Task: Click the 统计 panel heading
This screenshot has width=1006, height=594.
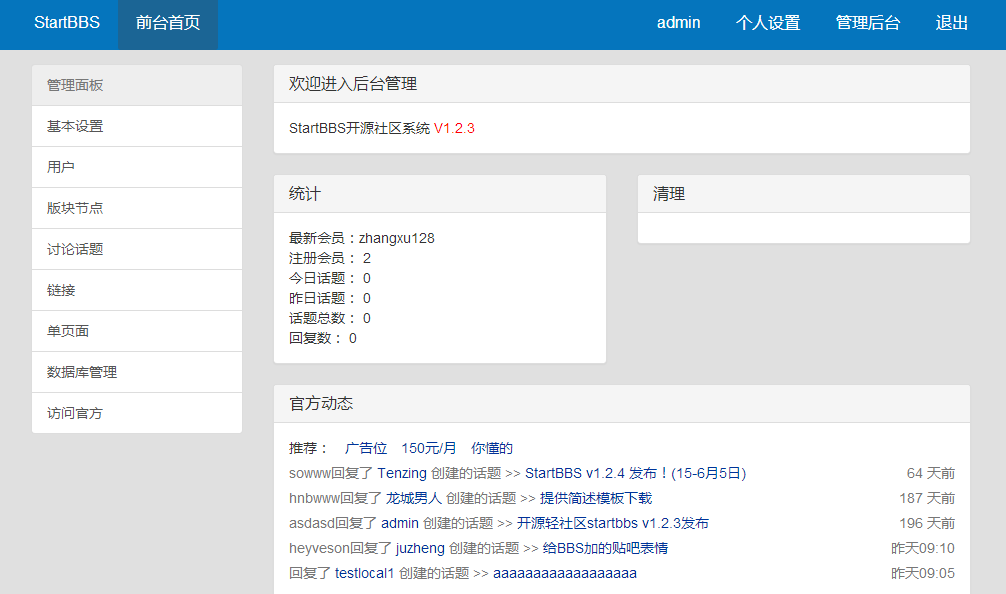Action: (305, 194)
